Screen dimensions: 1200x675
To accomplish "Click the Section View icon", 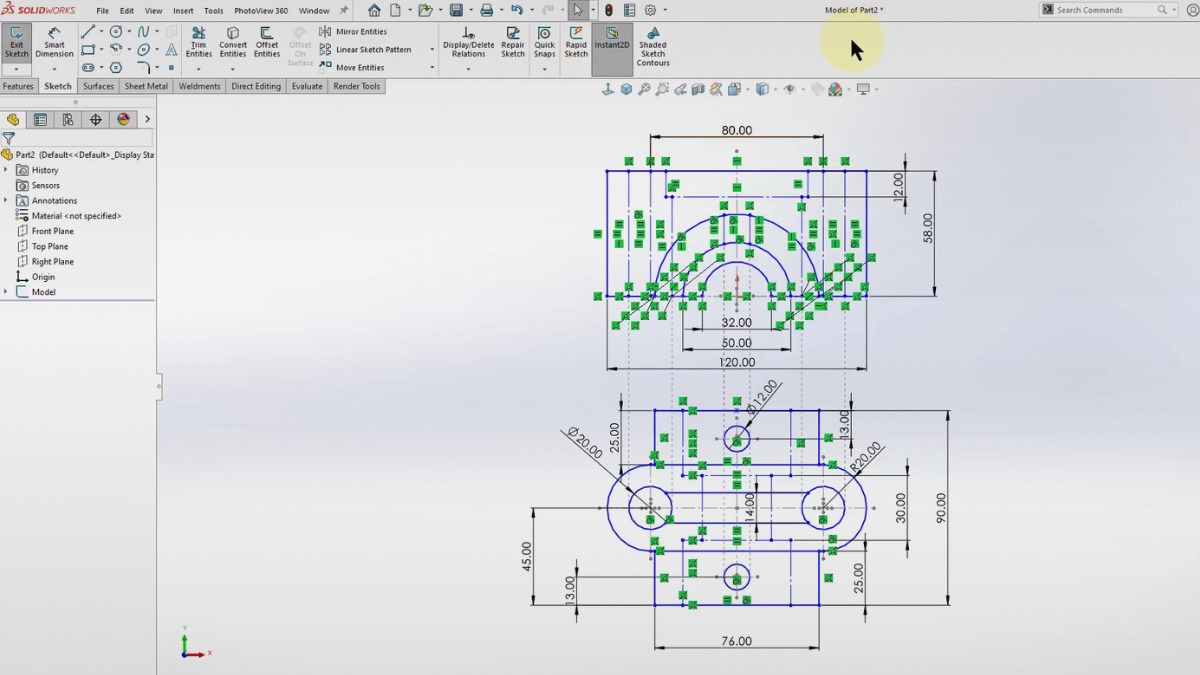I will pyautogui.click(x=699, y=89).
